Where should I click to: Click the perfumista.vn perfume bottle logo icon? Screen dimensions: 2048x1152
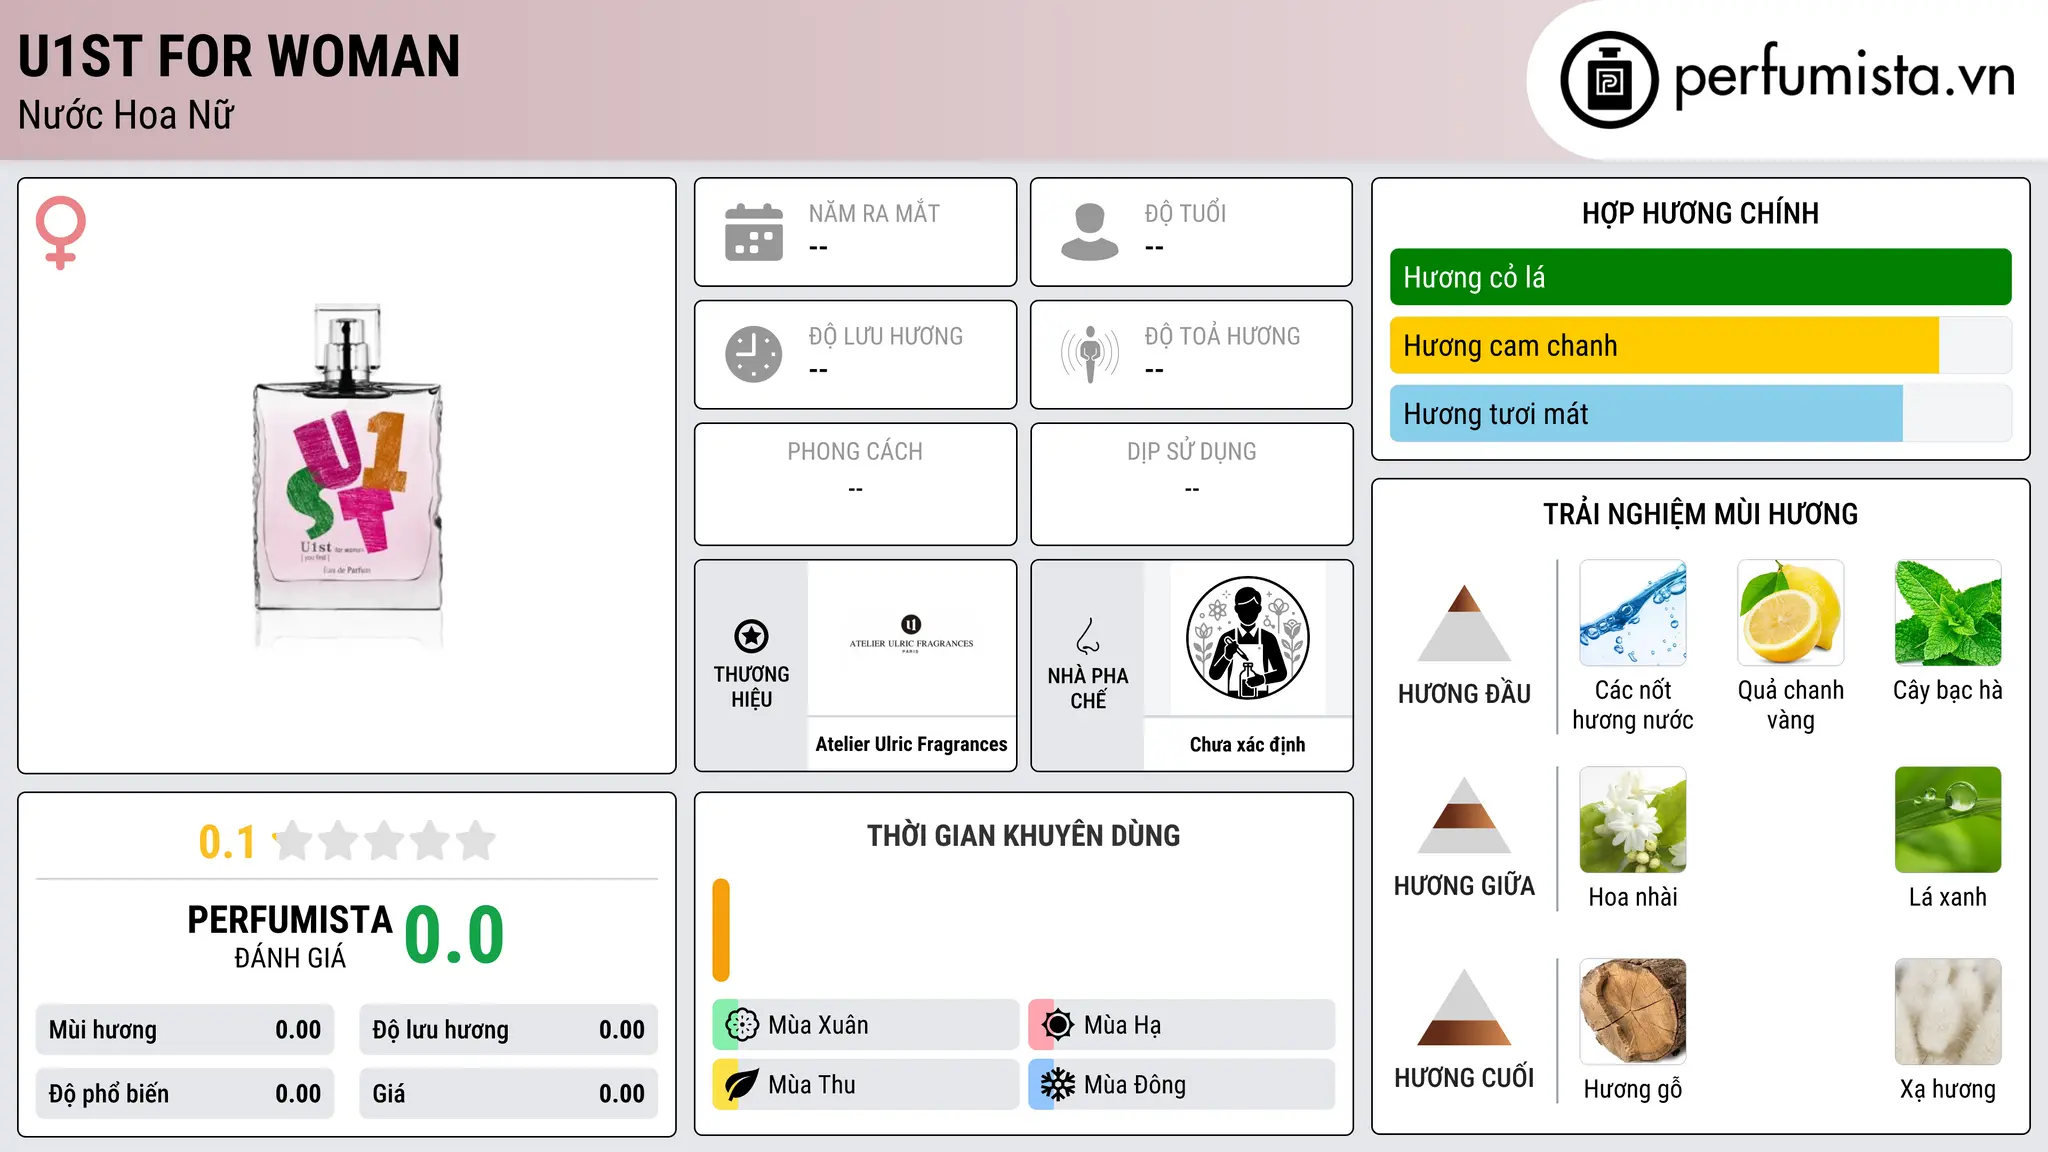[1609, 80]
